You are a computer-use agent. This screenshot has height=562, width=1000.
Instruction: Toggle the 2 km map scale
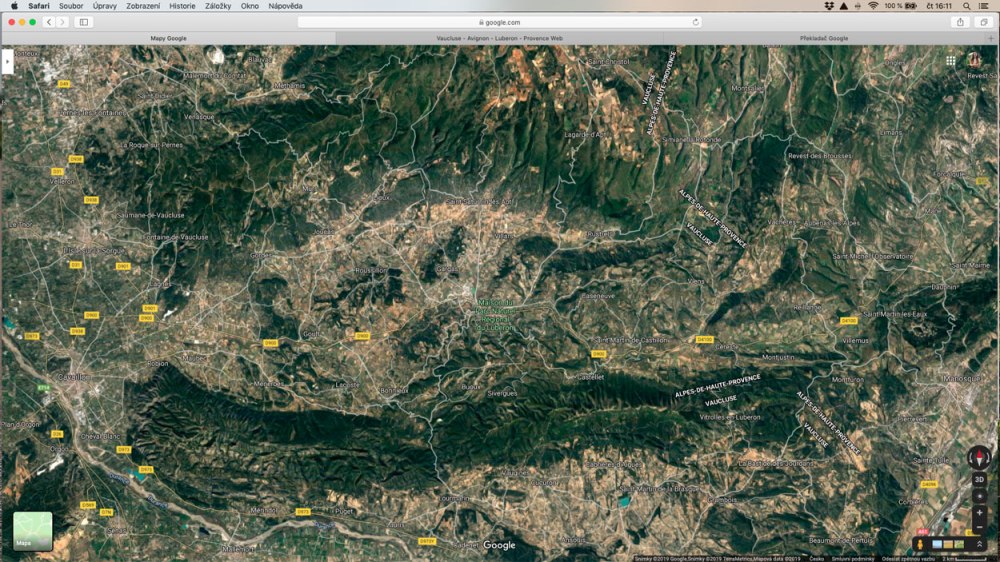pyautogui.click(x=965, y=559)
